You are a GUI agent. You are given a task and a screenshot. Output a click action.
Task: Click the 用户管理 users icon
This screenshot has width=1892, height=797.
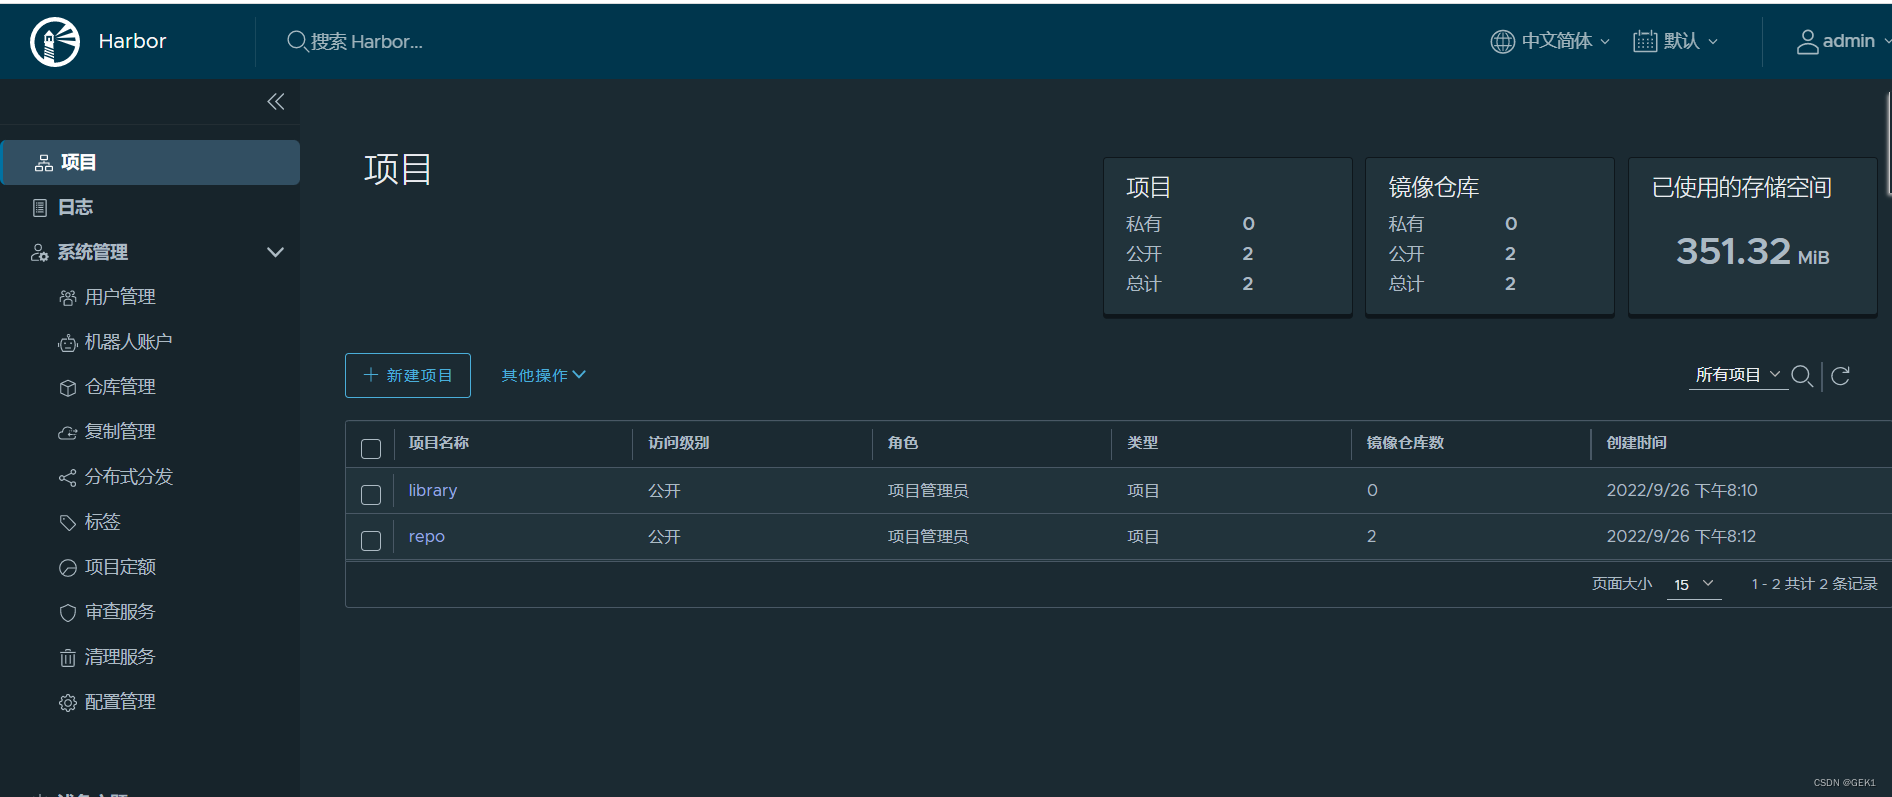click(x=68, y=298)
